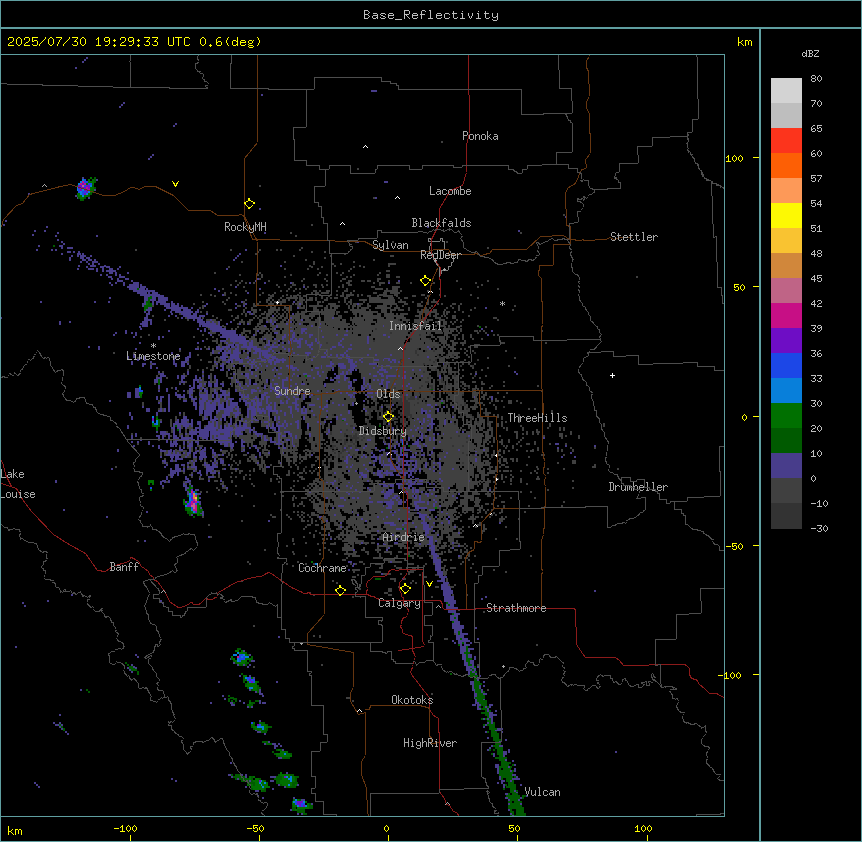Click the dBZ legend heading
Image resolution: width=862 pixels, height=842 pixels.
point(810,54)
